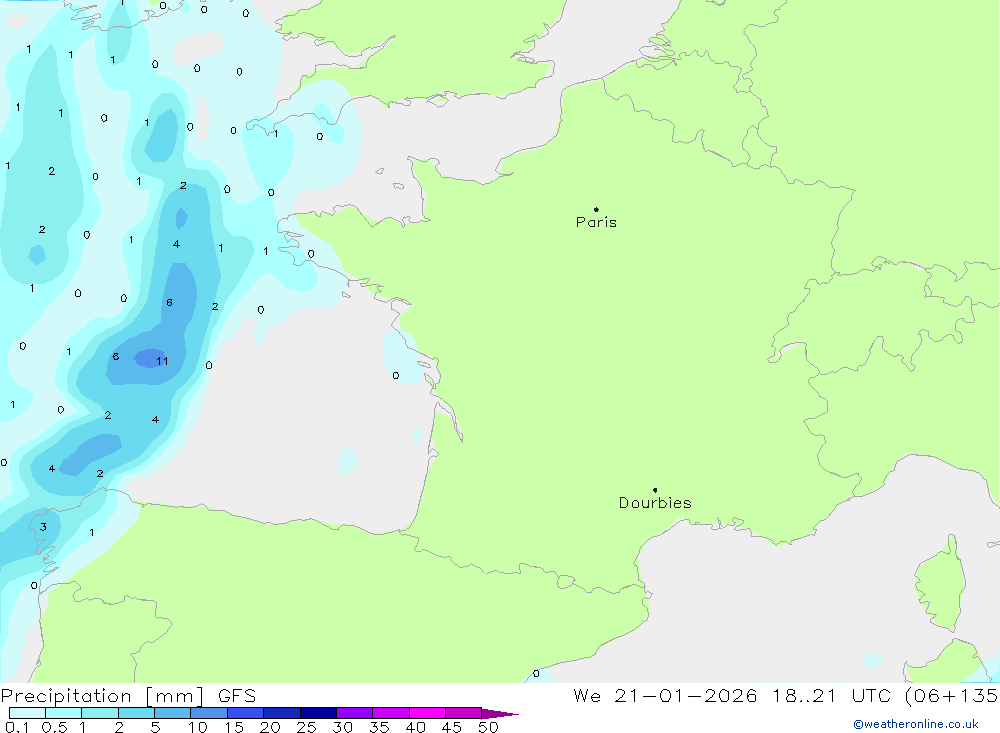The height and width of the screenshot is (733, 1000).
Task: Select the Dourbies location dot marker
Action: click(655, 490)
